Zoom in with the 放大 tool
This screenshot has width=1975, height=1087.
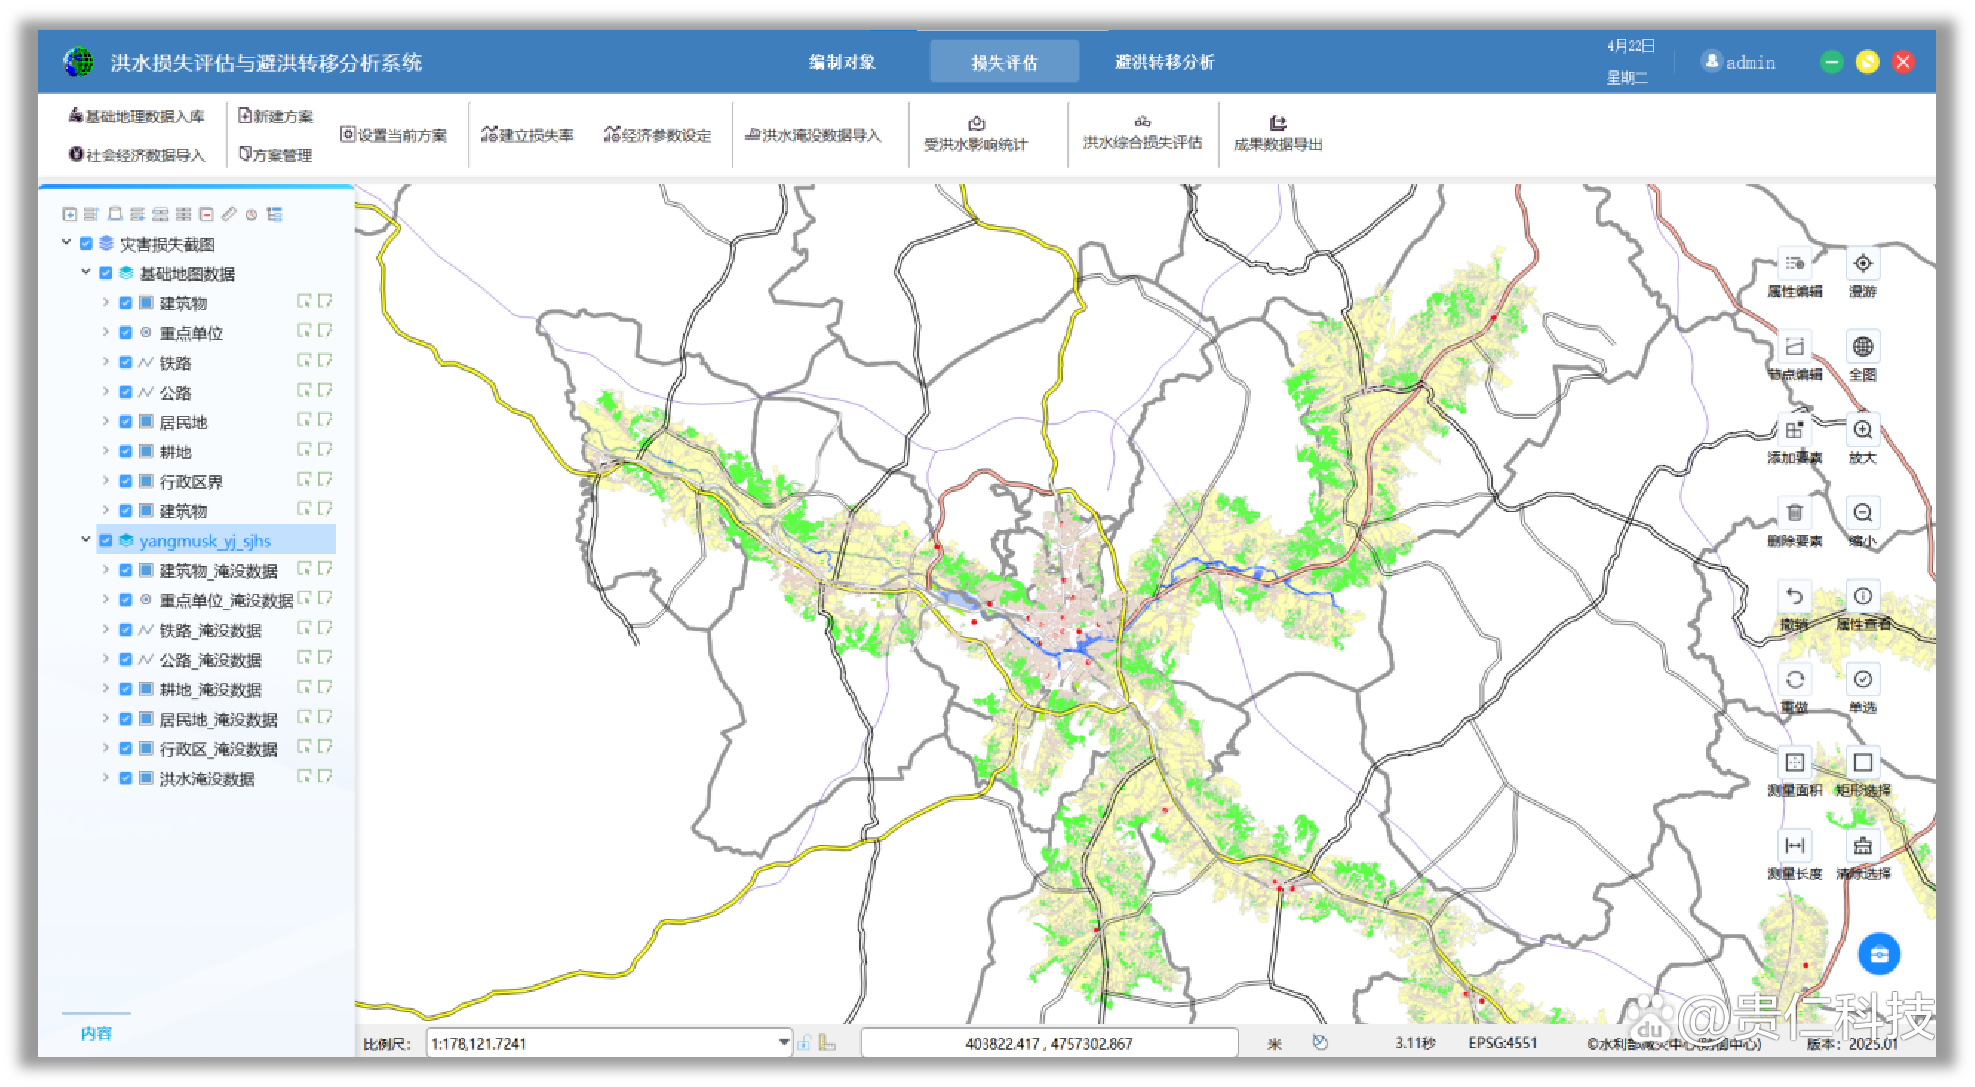pyautogui.click(x=1862, y=440)
